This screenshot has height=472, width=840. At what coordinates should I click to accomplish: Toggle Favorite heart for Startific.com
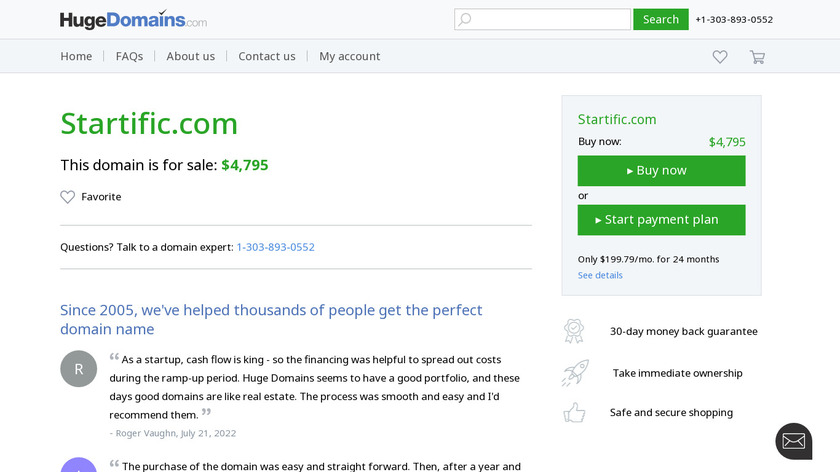point(68,197)
